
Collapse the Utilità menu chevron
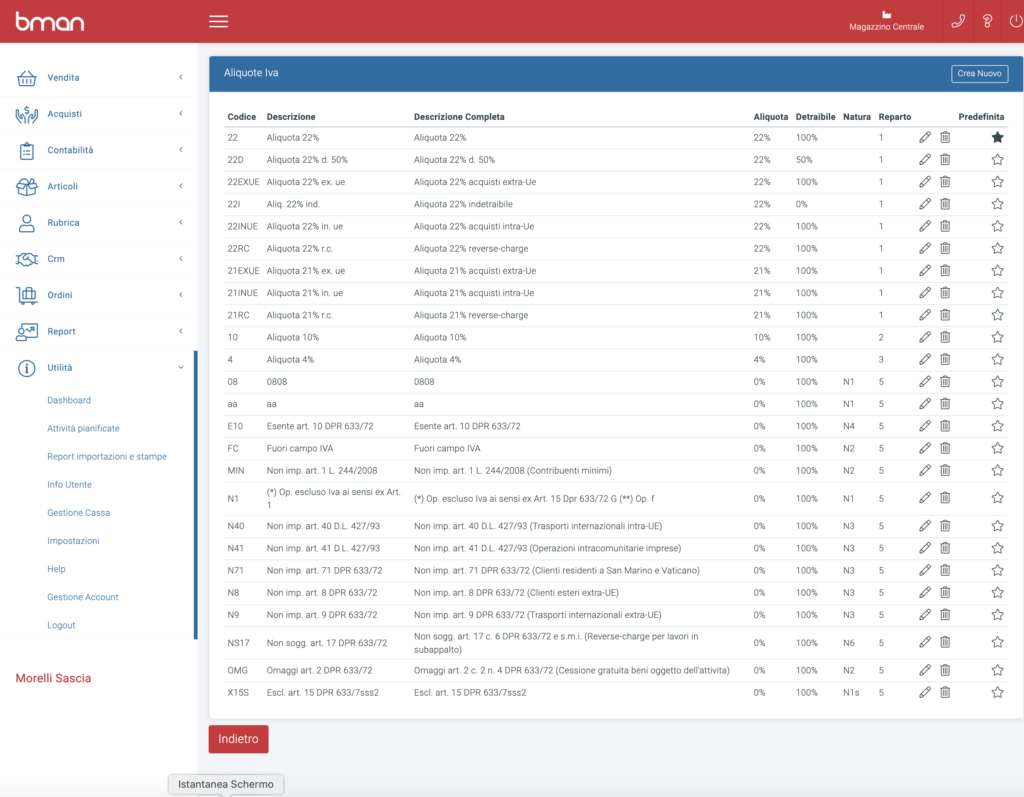coord(181,368)
